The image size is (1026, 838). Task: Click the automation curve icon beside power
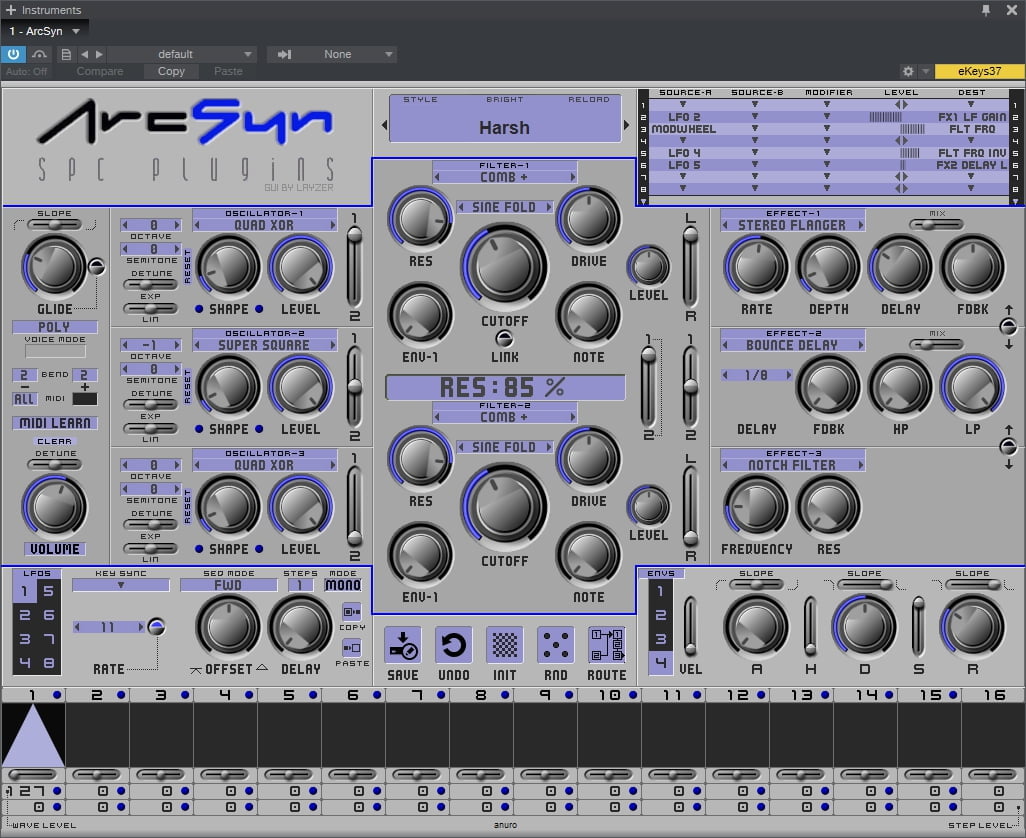(39, 54)
